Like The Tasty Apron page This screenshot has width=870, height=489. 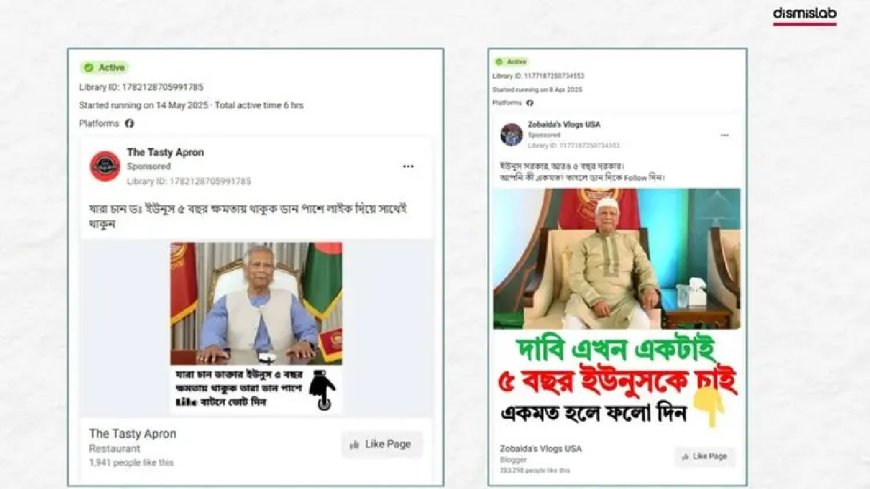click(x=382, y=444)
